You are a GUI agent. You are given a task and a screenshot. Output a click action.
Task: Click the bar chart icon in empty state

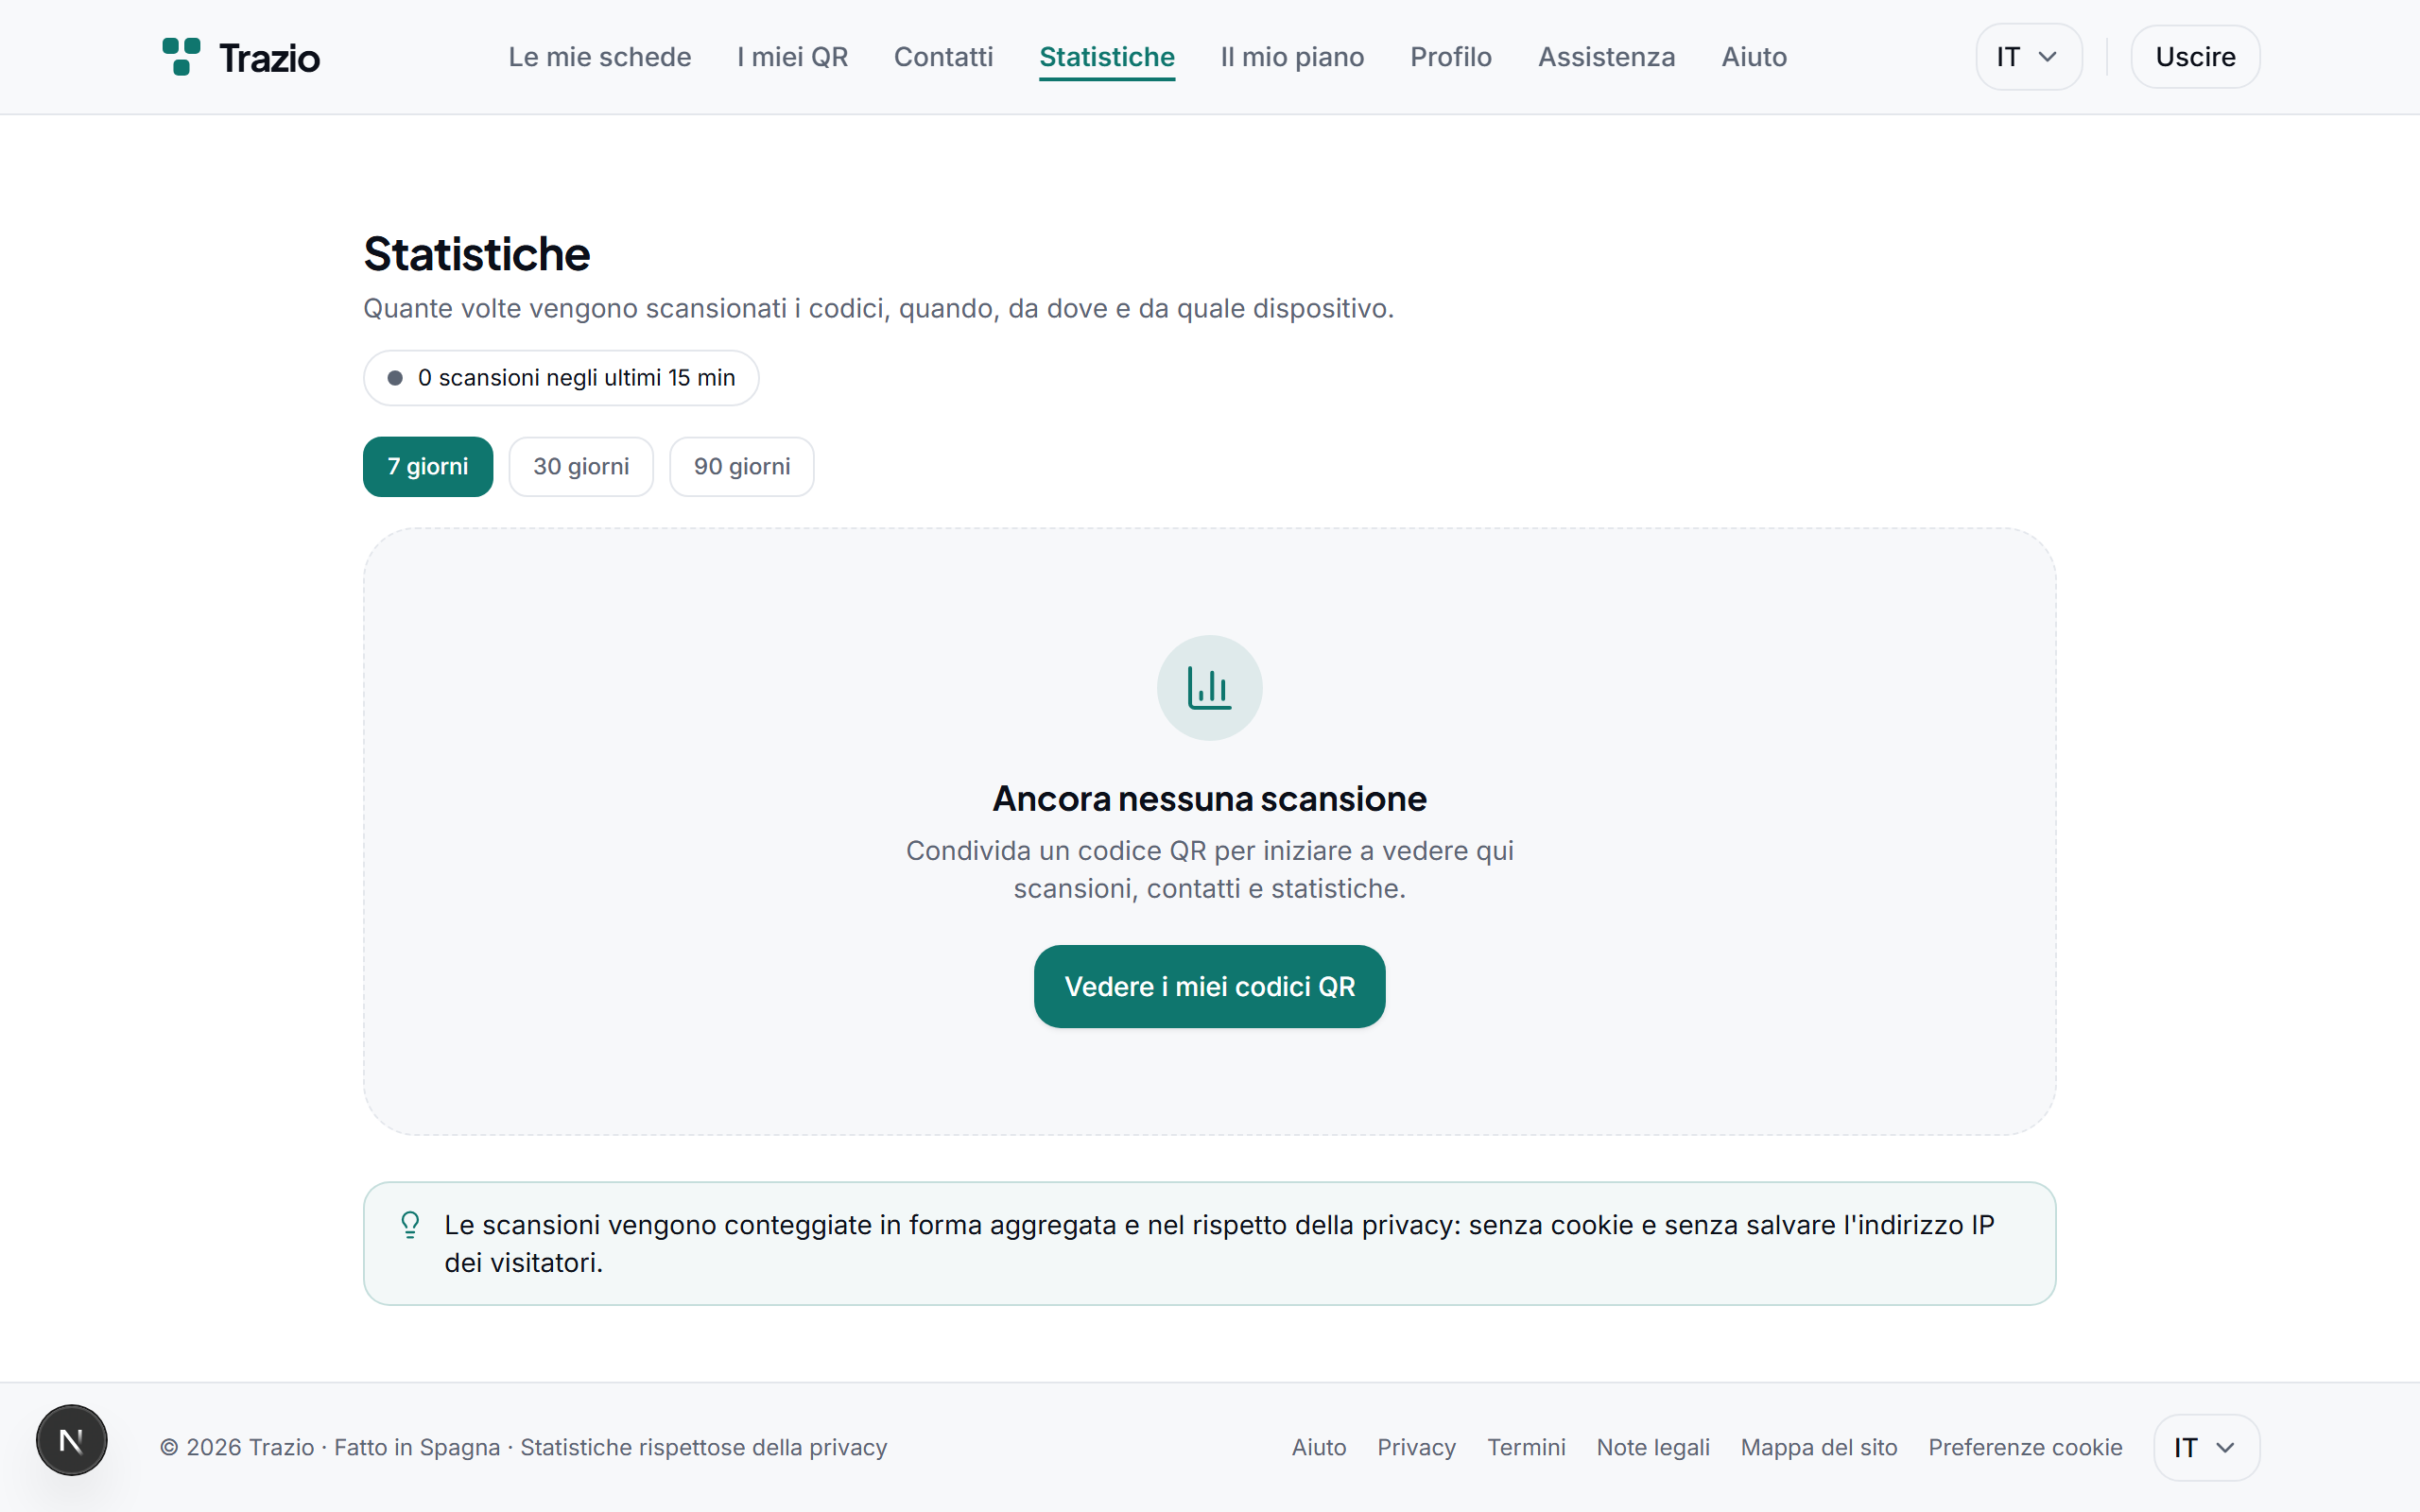tap(1209, 688)
